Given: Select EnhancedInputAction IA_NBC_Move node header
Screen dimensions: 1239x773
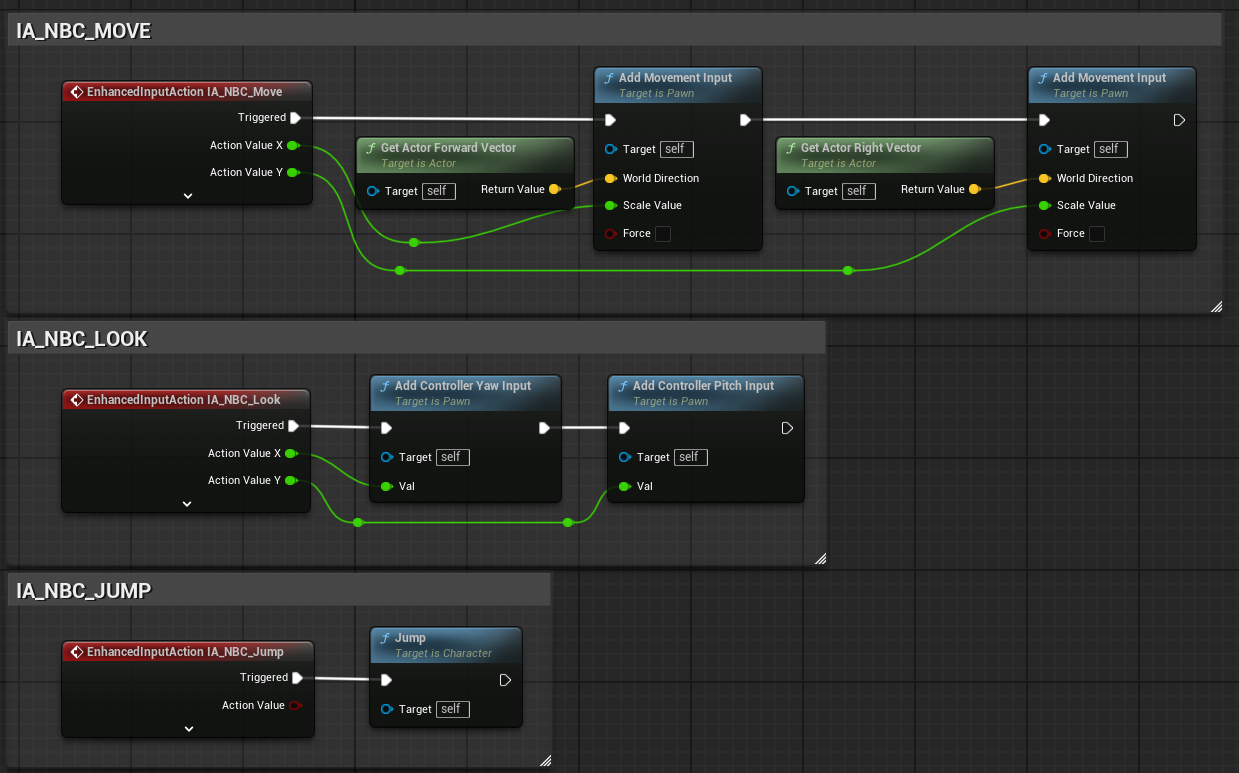Looking at the screenshot, I should 187,92.
